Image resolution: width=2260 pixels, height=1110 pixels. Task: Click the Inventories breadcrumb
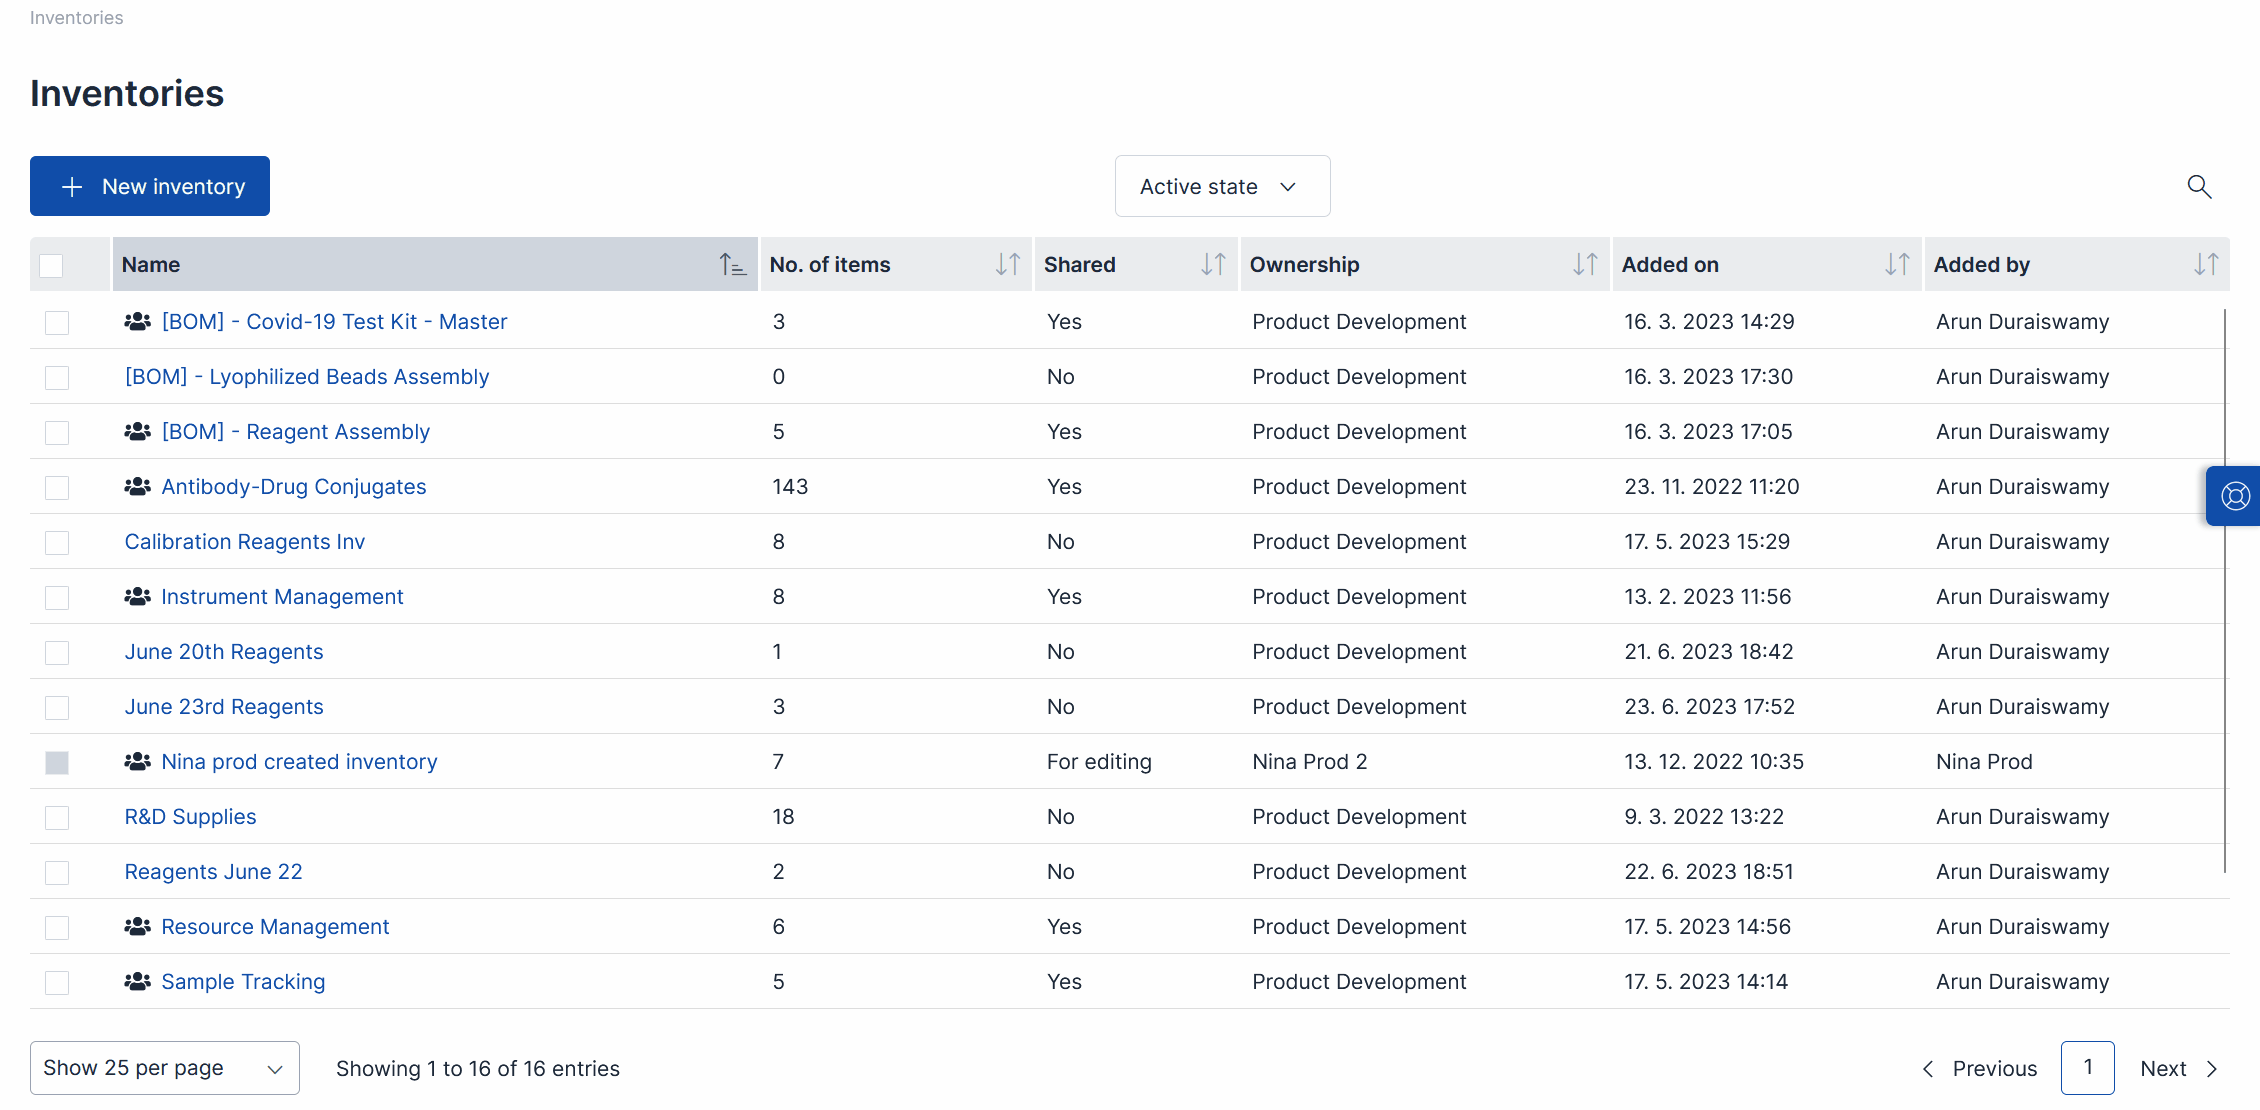click(76, 18)
